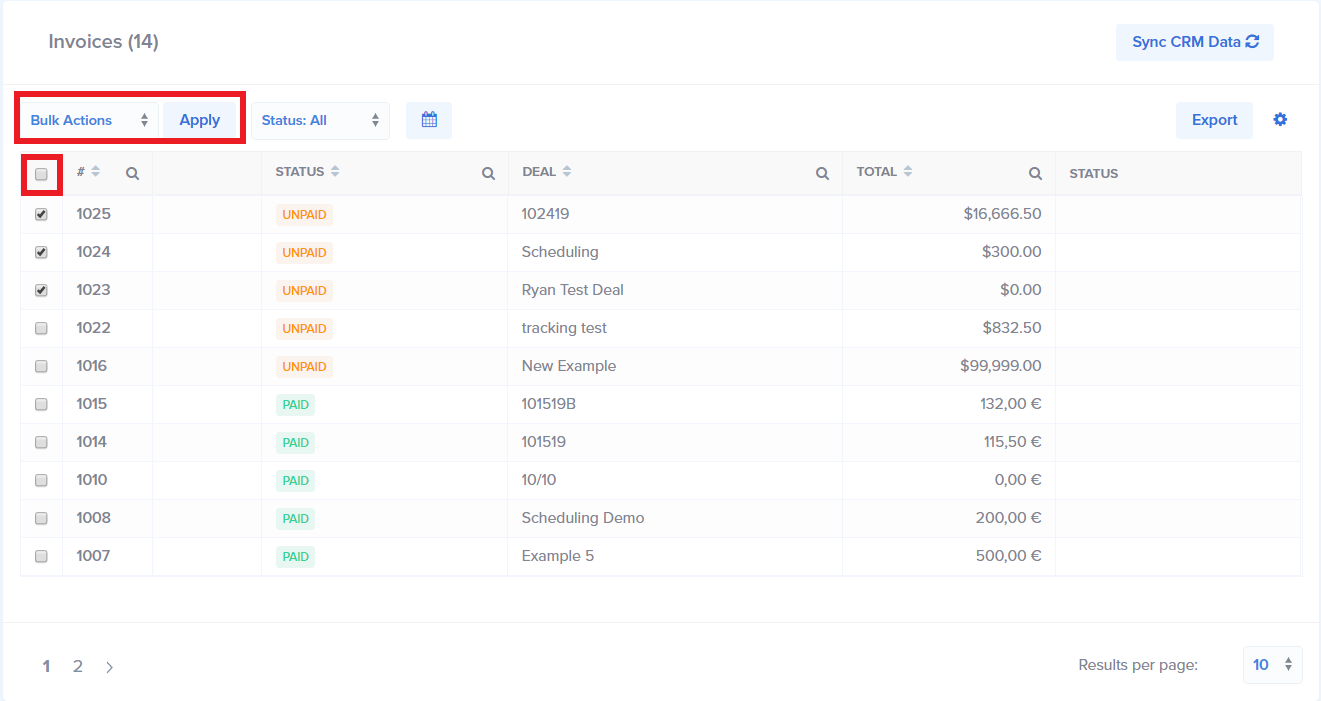This screenshot has height=701, width=1321.
Task: Open invoice number 1024
Action: [93, 252]
